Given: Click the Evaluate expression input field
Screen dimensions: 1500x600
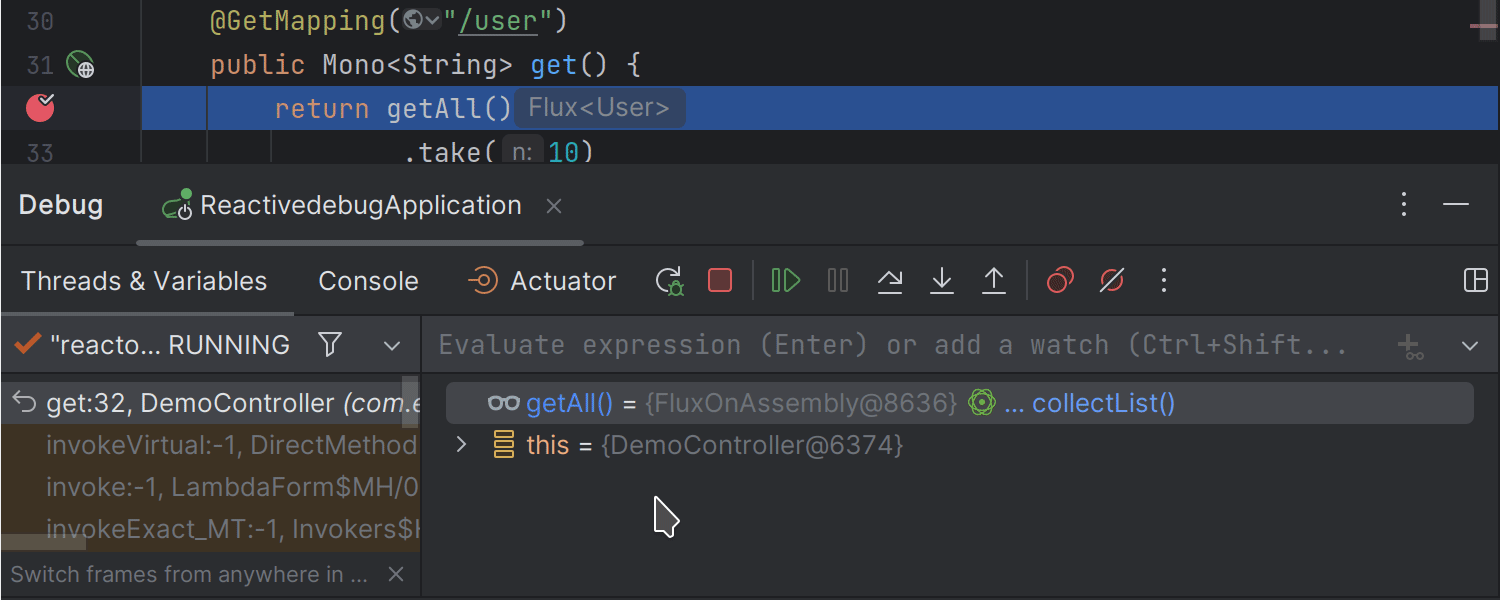Looking at the screenshot, I should point(893,345).
